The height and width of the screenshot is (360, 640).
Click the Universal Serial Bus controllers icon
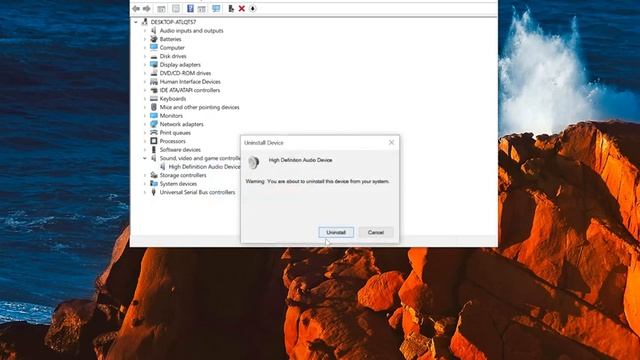[x=154, y=192]
